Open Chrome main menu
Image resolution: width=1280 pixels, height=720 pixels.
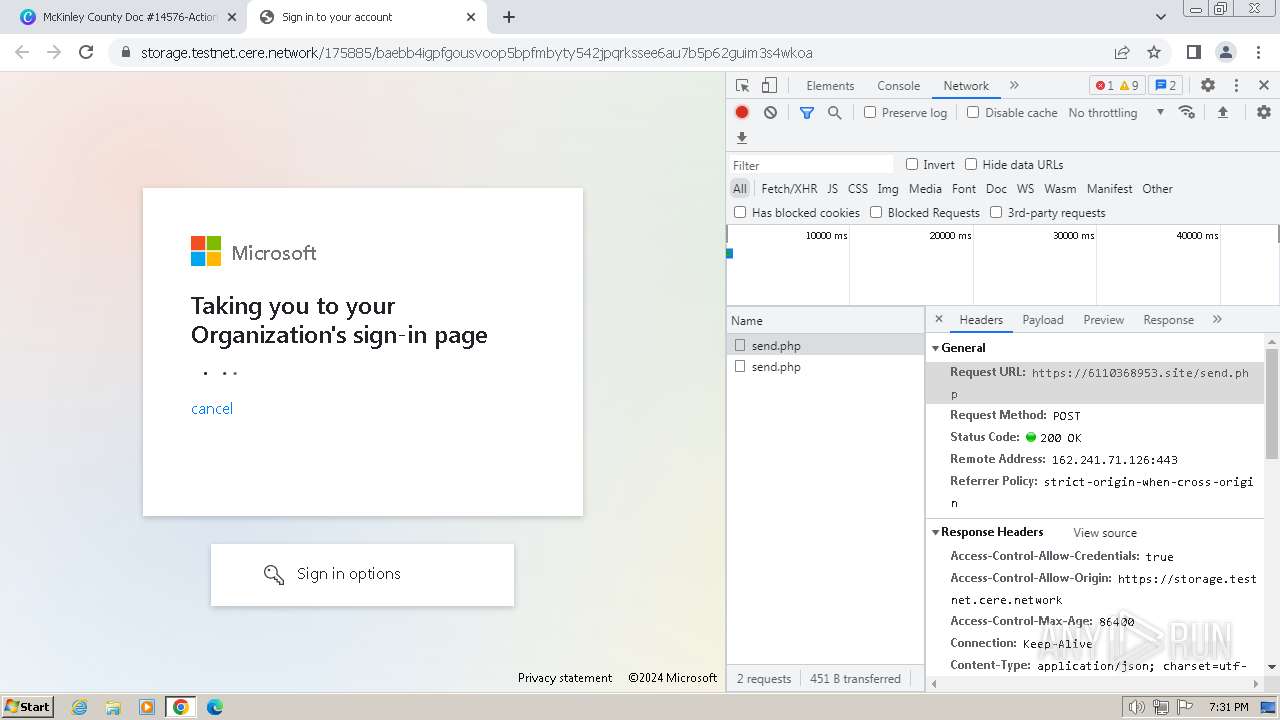1258,52
